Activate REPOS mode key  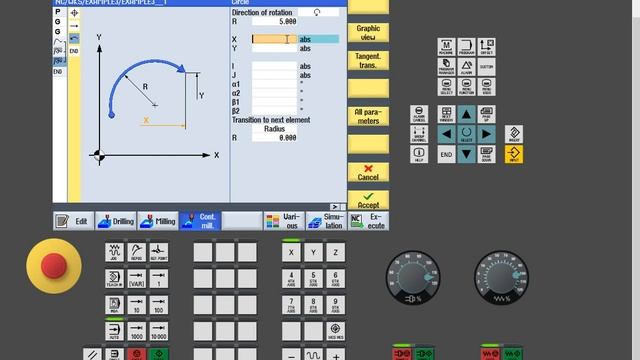tap(136, 253)
